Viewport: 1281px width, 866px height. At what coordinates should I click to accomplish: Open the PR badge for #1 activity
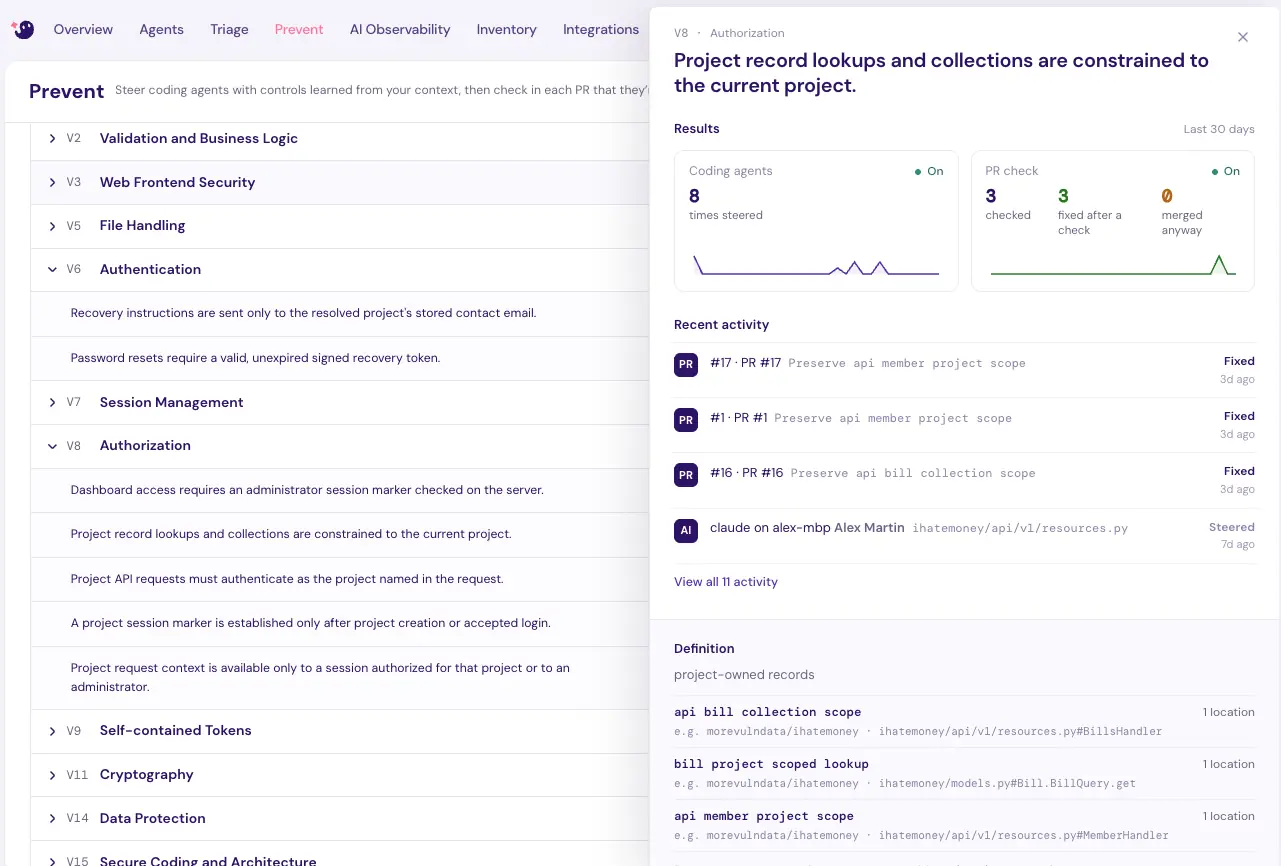pos(685,420)
